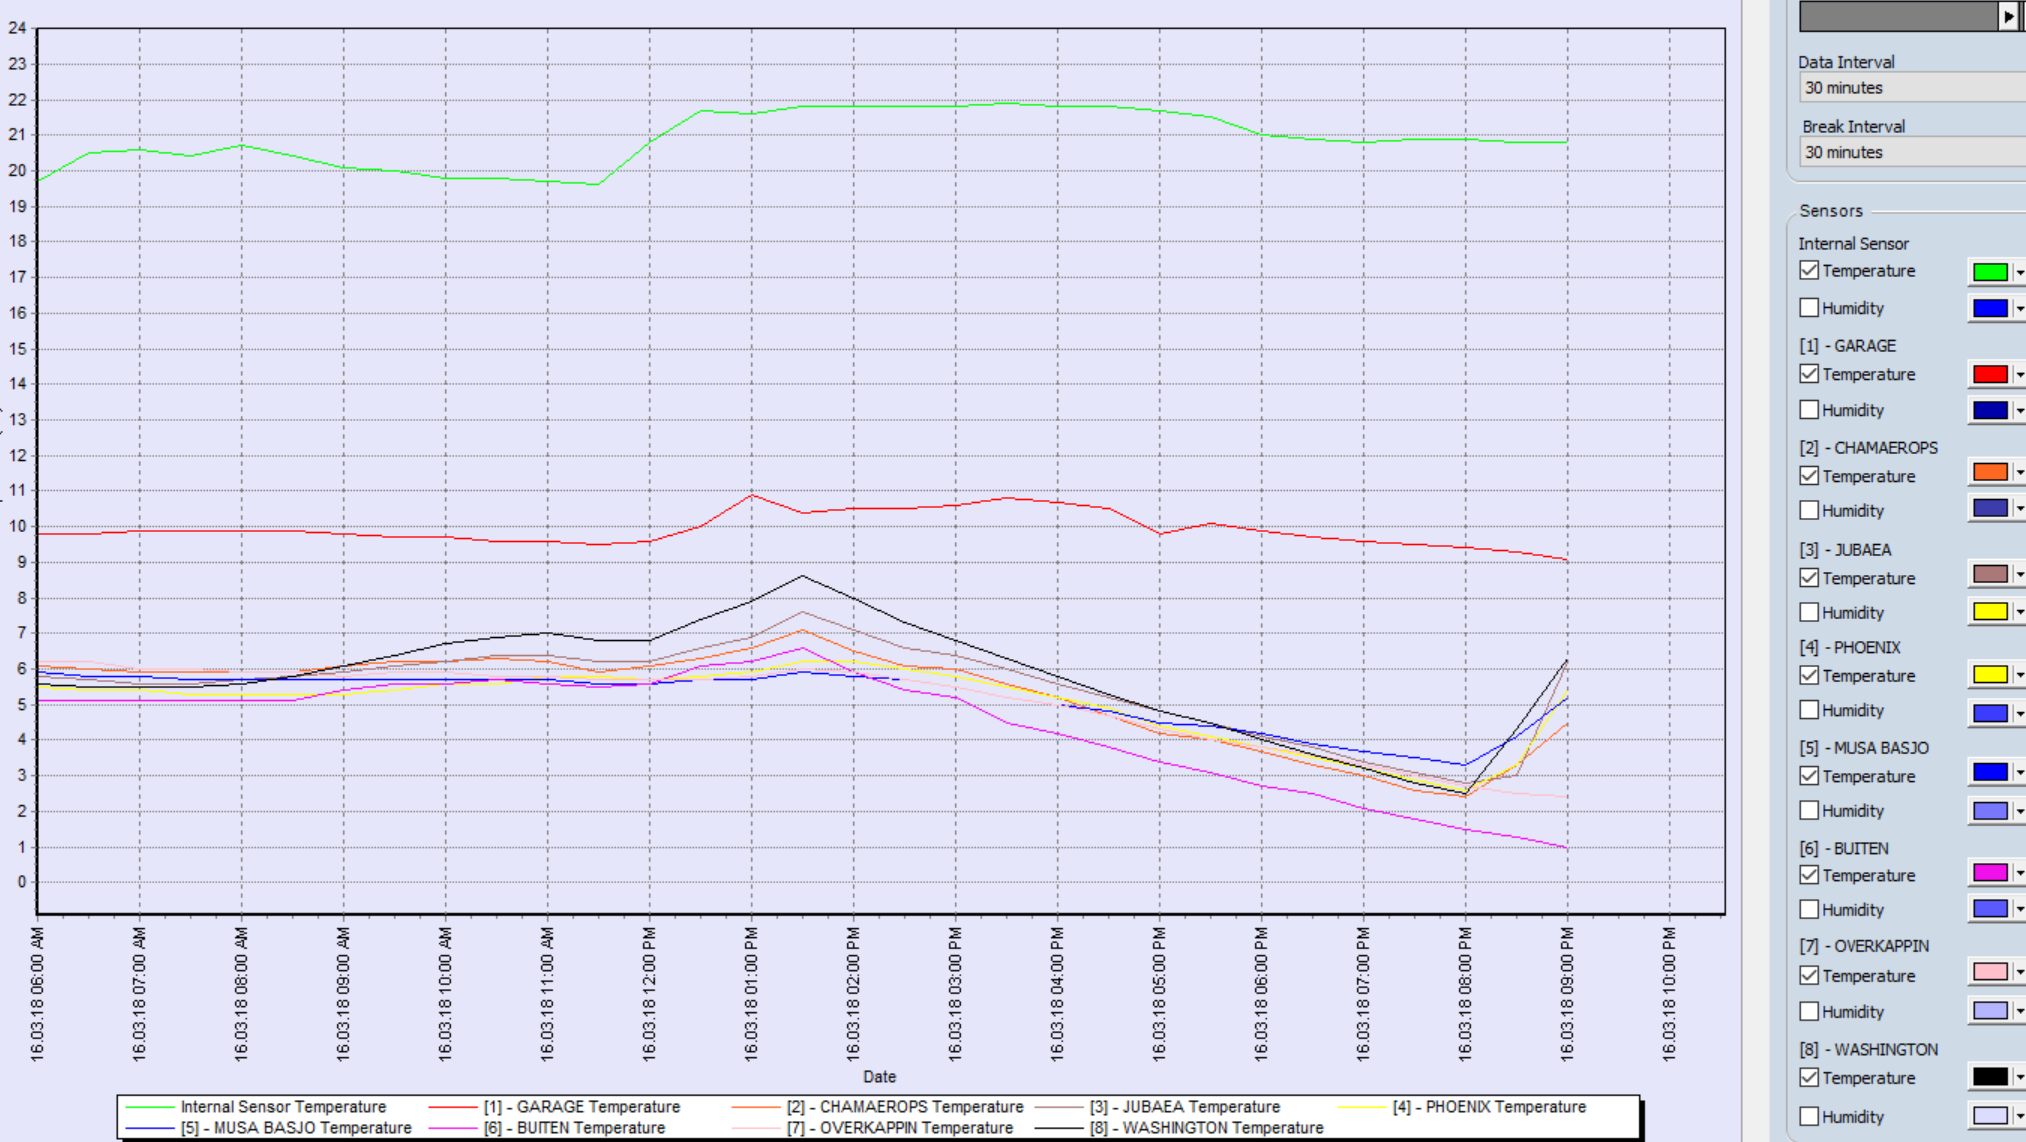Enable WASHINGTON Humidity checkbox
Screen dimensions: 2026x1142
[x=1809, y=1116]
